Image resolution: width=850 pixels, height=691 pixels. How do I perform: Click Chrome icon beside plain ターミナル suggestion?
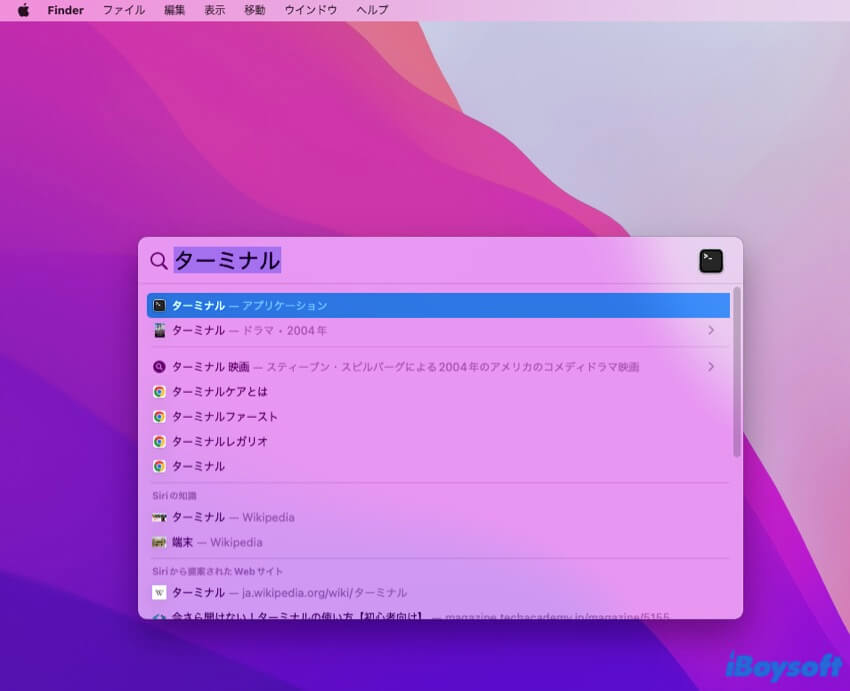tap(159, 467)
